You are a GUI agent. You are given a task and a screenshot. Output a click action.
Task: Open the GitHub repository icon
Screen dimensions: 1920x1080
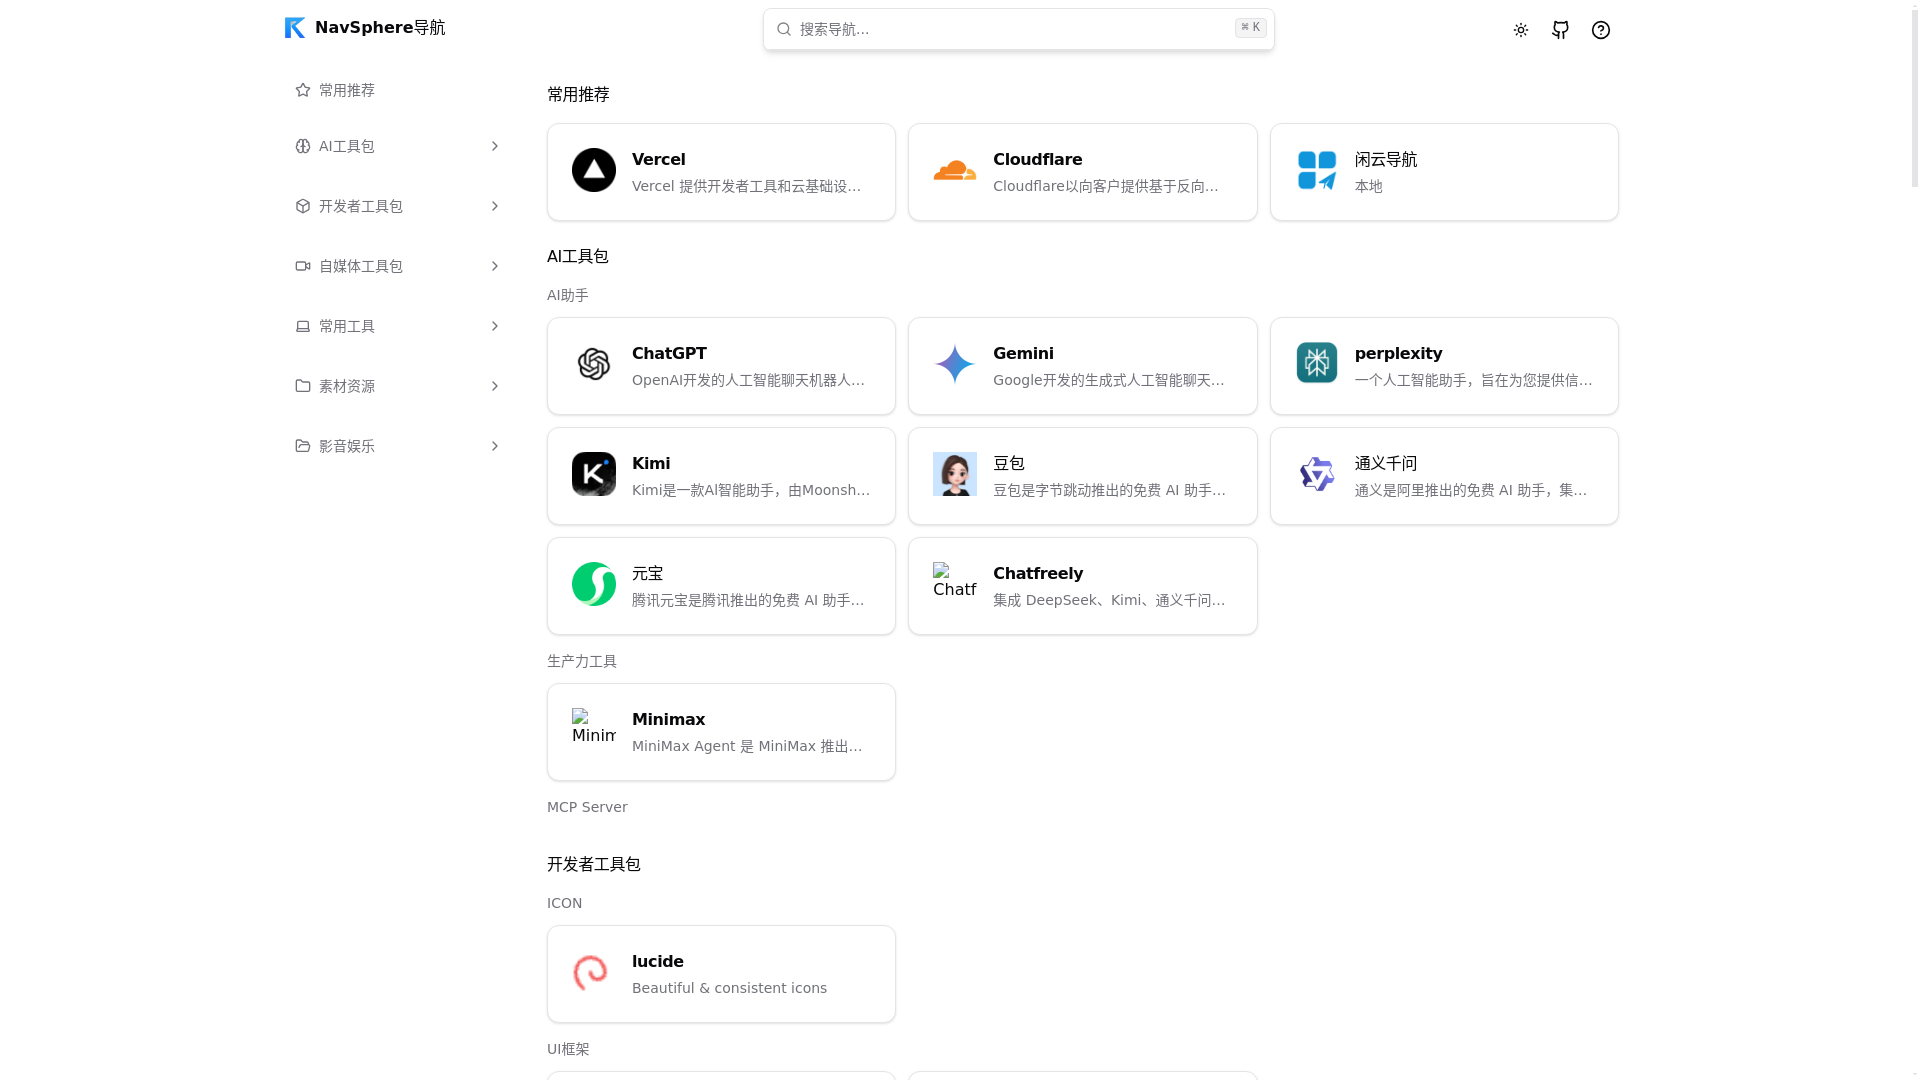pos(1560,30)
